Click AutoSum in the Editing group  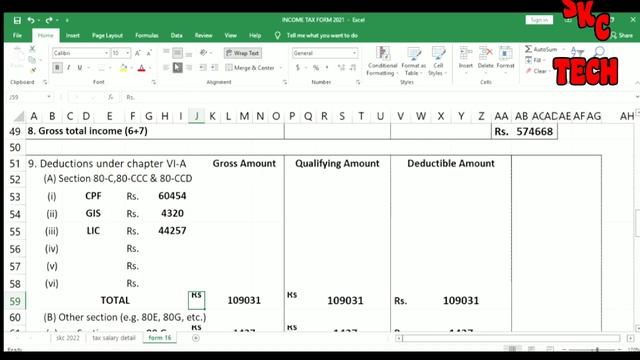541,49
